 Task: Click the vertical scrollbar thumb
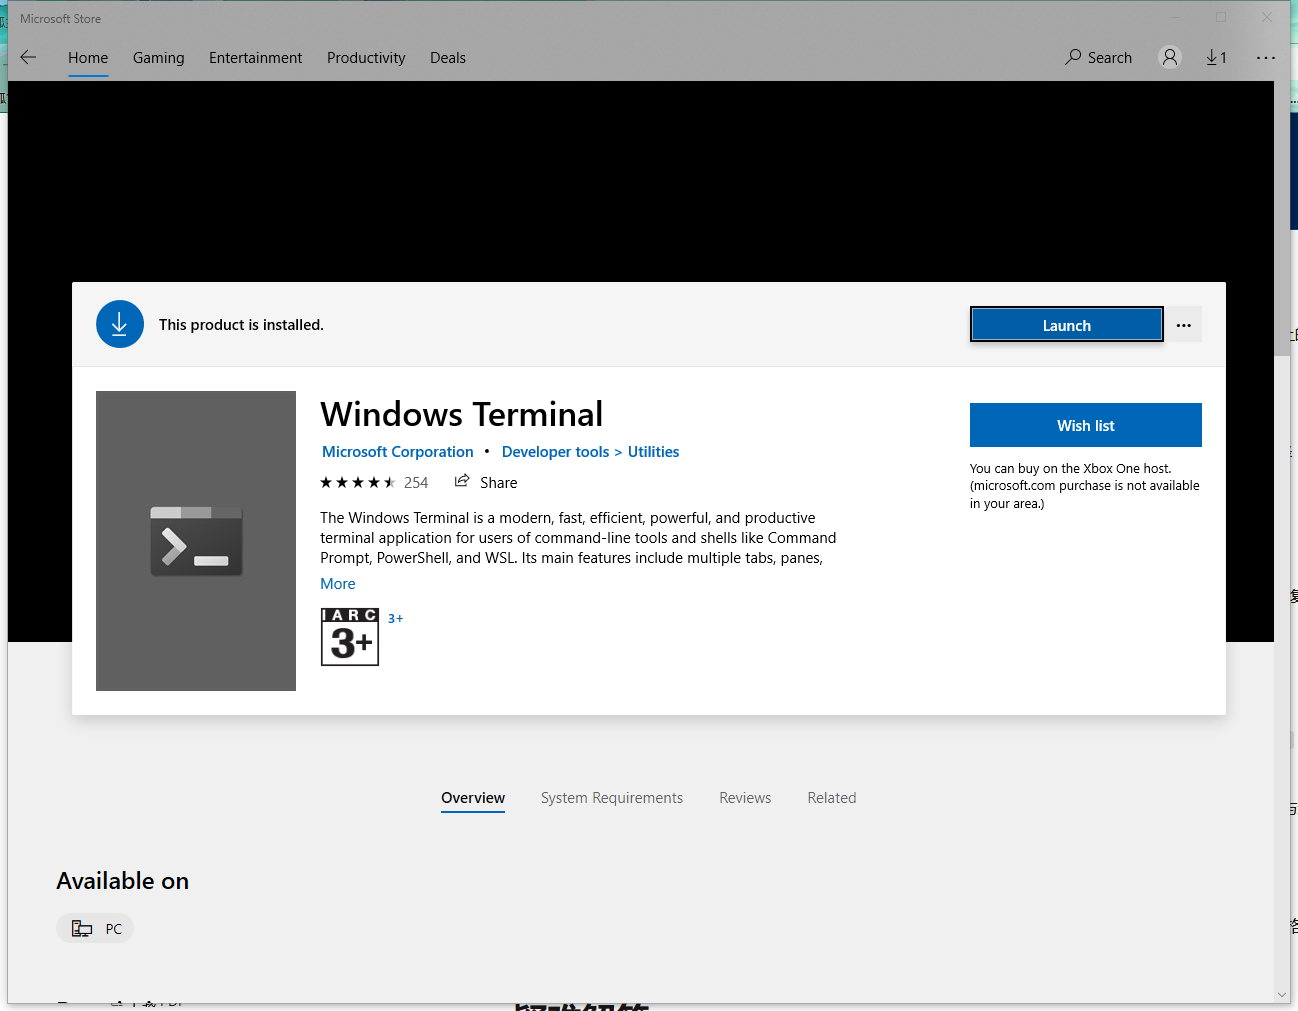(1282, 218)
